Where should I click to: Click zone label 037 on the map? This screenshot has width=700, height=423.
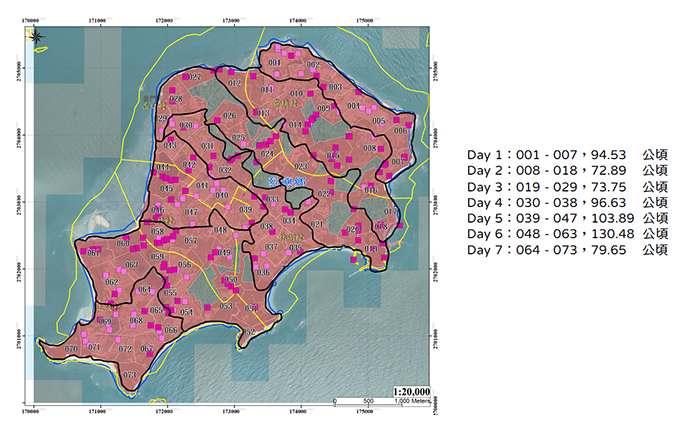tap(271, 247)
